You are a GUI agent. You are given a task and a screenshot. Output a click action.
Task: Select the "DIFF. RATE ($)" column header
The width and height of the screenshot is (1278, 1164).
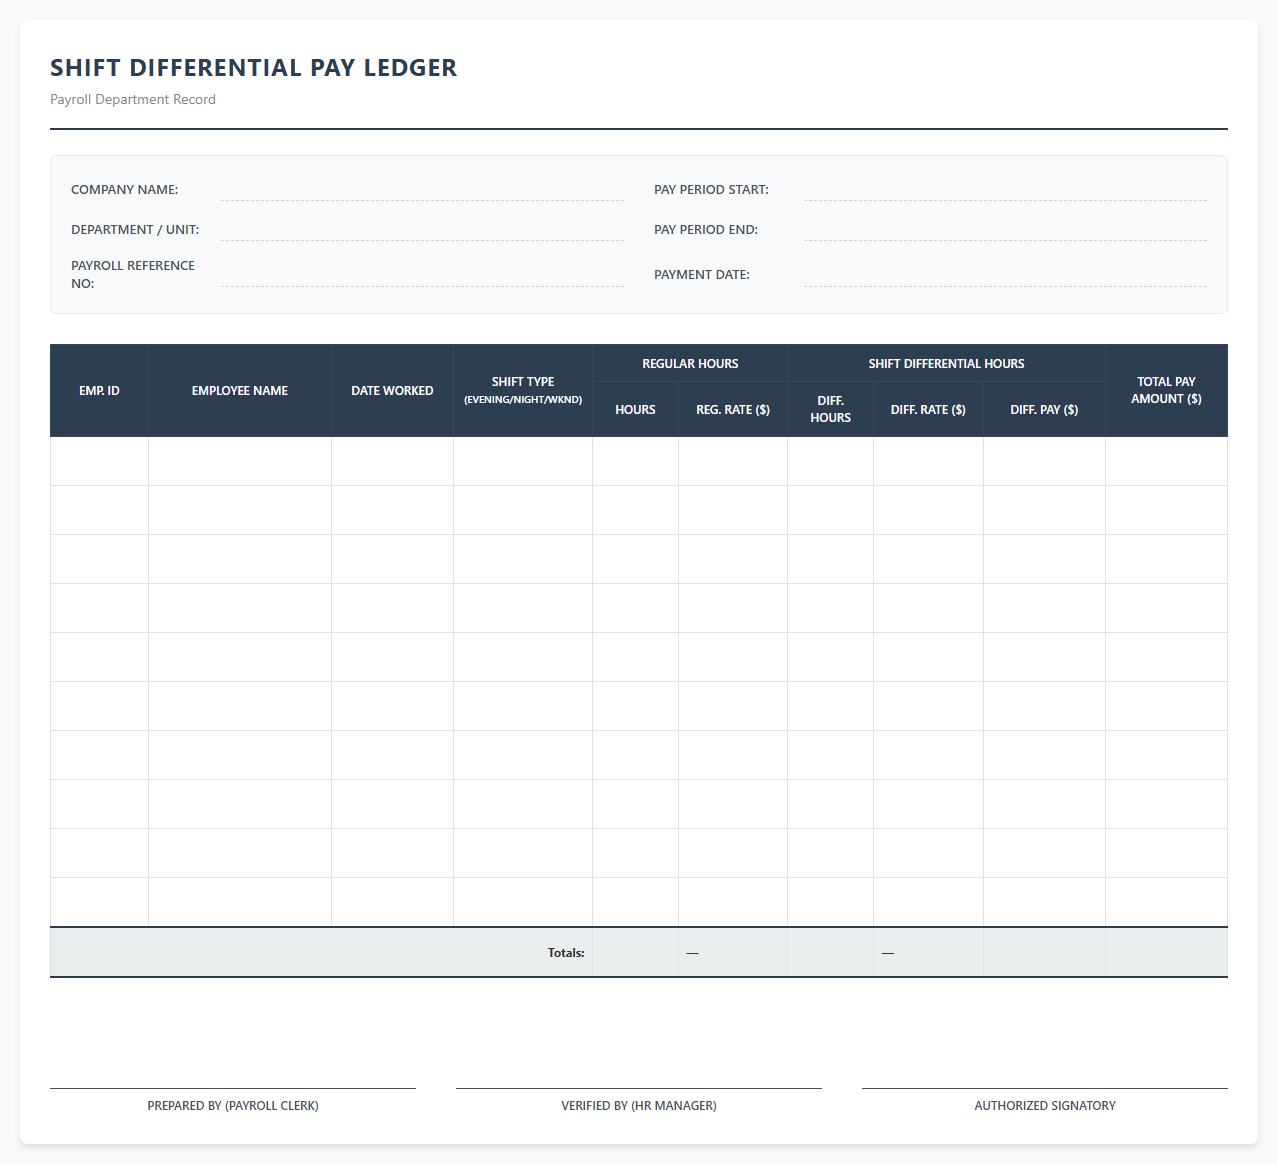click(928, 410)
